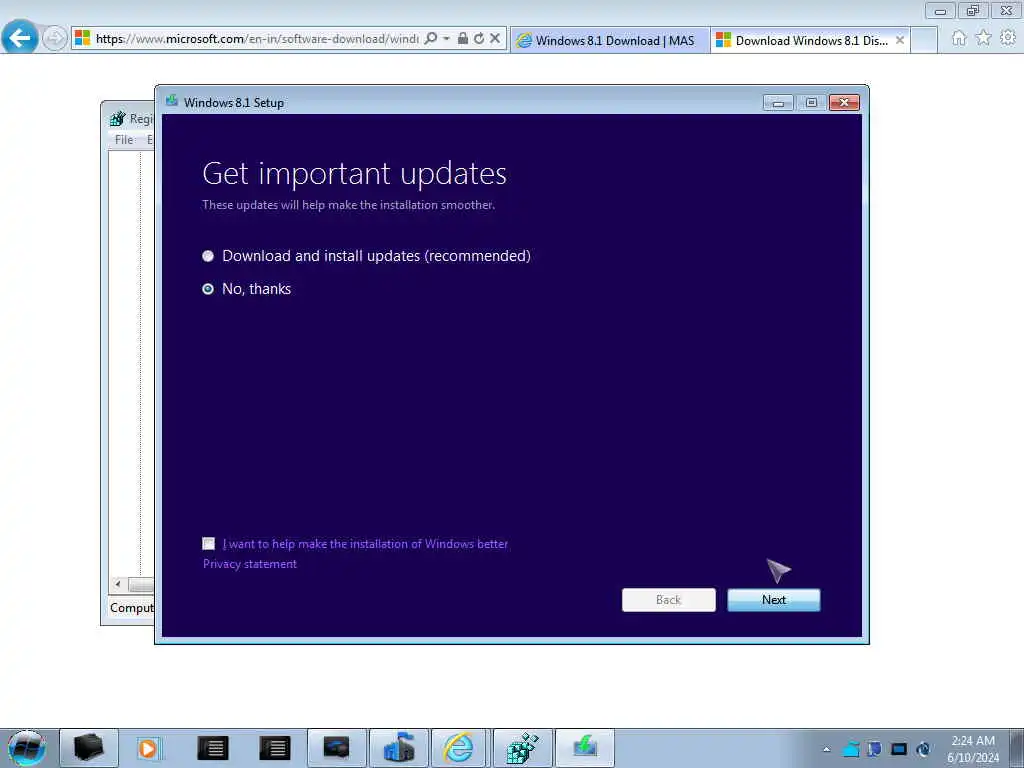Click the Next button in Setup
The image size is (1024, 768).
pos(774,600)
